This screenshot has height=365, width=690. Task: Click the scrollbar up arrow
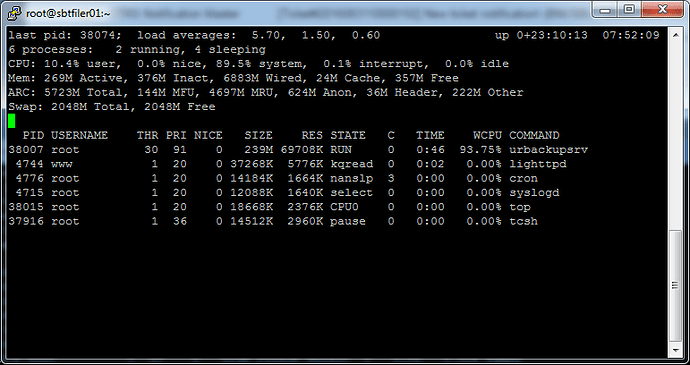pyautogui.click(x=675, y=34)
